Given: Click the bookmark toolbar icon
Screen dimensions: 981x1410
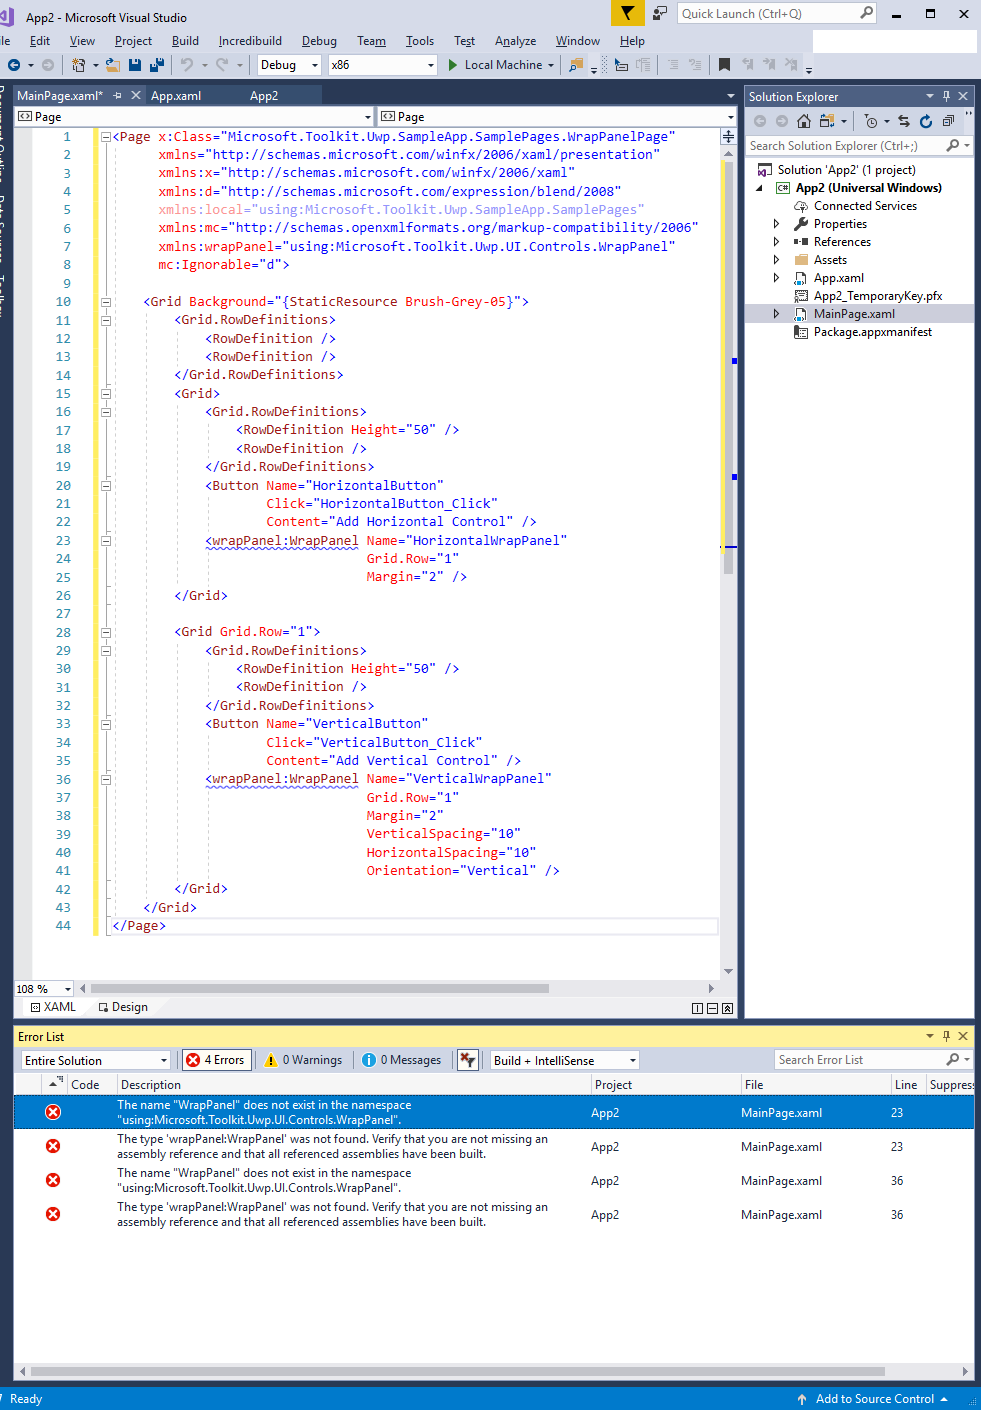Looking at the screenshot, I should 724,65.
